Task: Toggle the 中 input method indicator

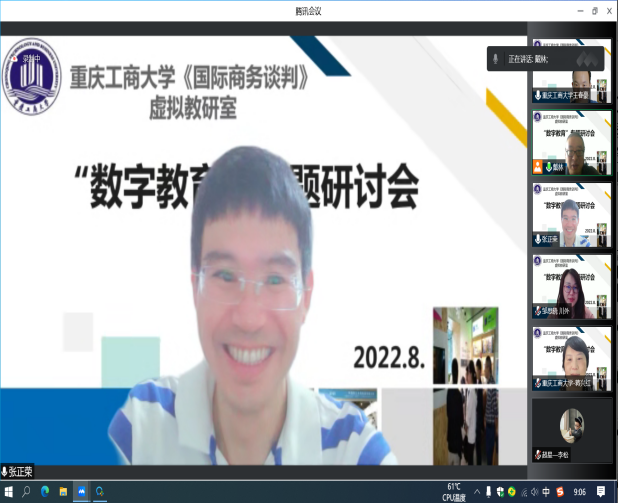Action: click(544, 493)
